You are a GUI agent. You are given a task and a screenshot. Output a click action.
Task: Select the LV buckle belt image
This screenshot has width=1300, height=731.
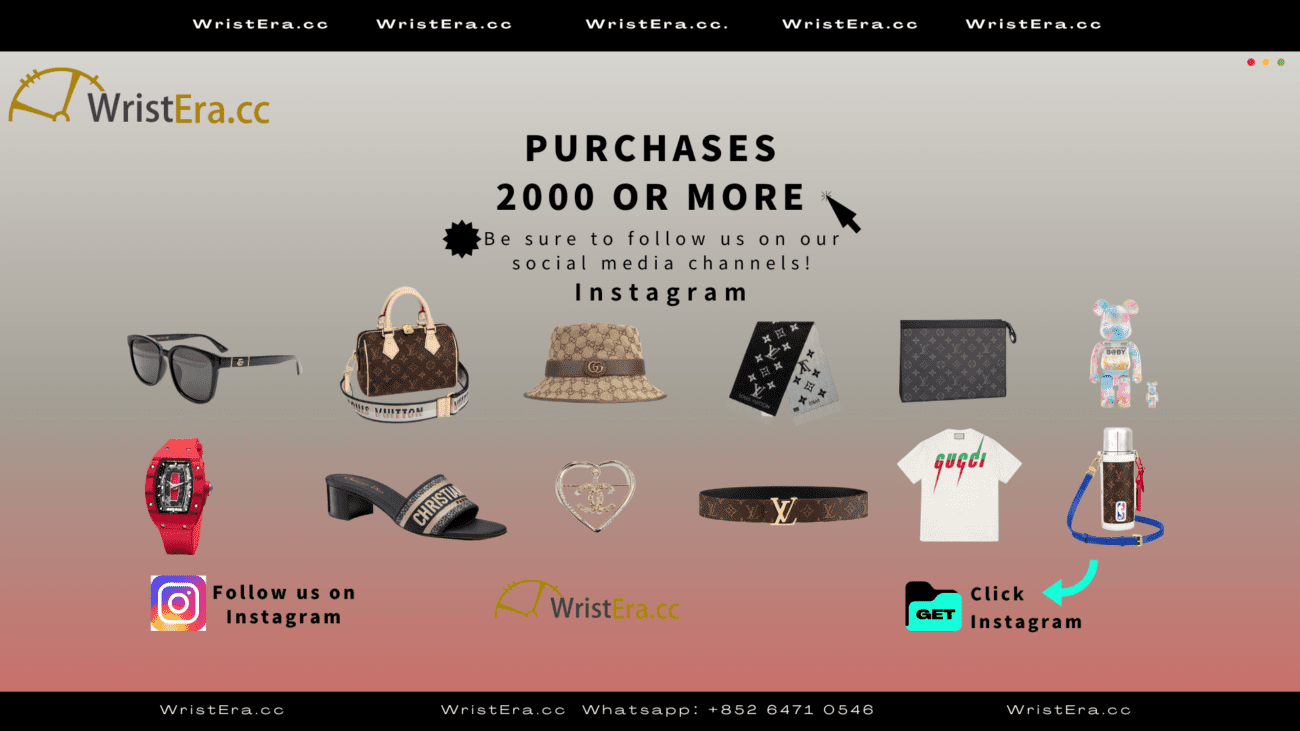783,506
